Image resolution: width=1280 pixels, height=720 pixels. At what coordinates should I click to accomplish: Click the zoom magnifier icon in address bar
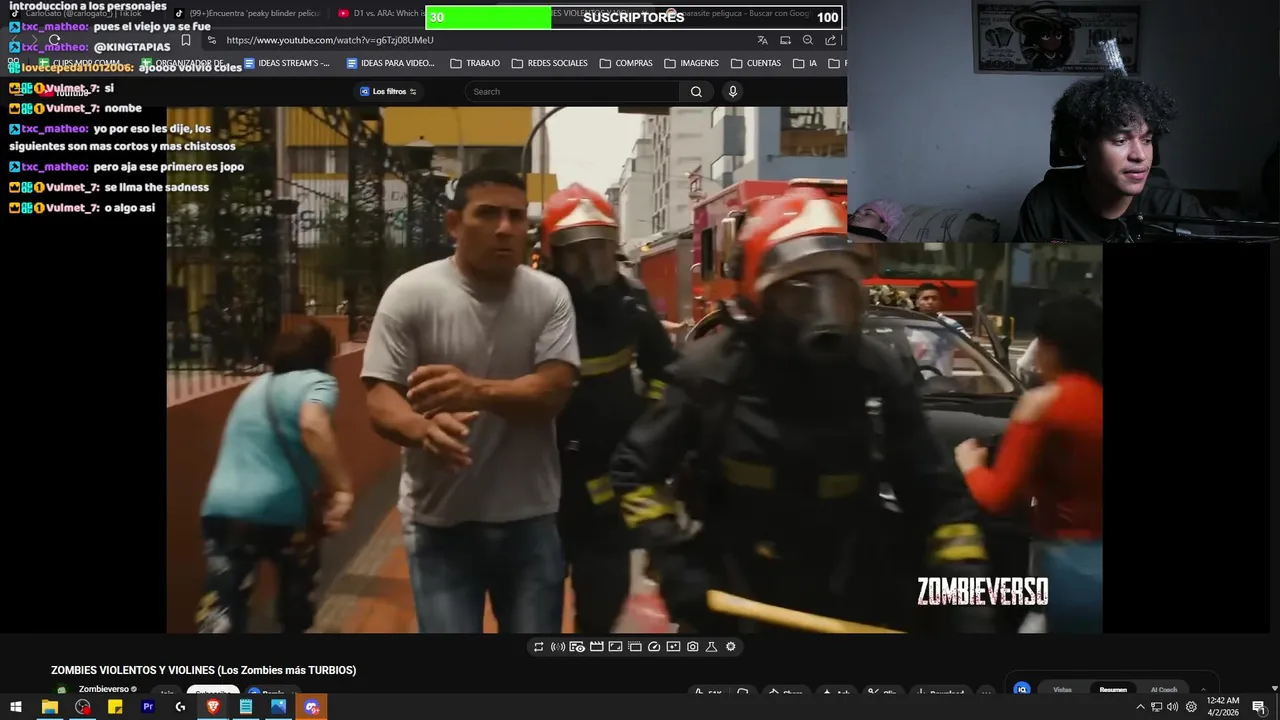(x=807, y=40)
